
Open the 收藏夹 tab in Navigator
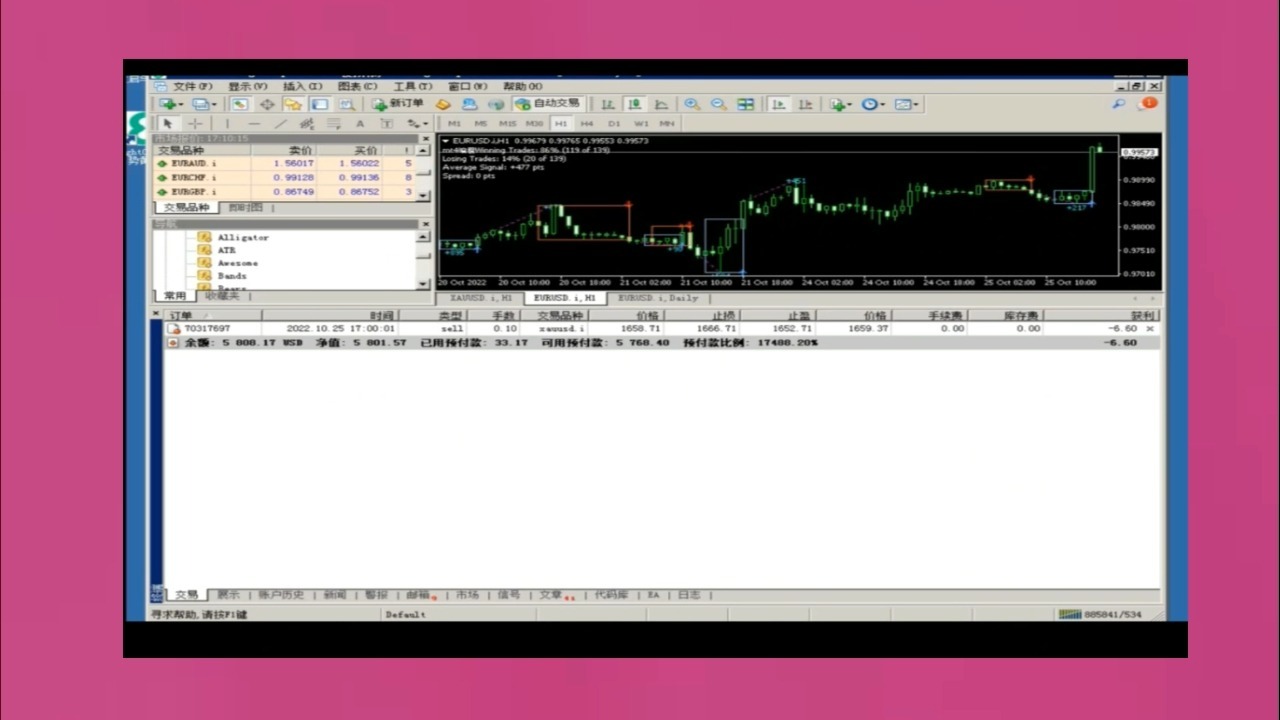222,296
